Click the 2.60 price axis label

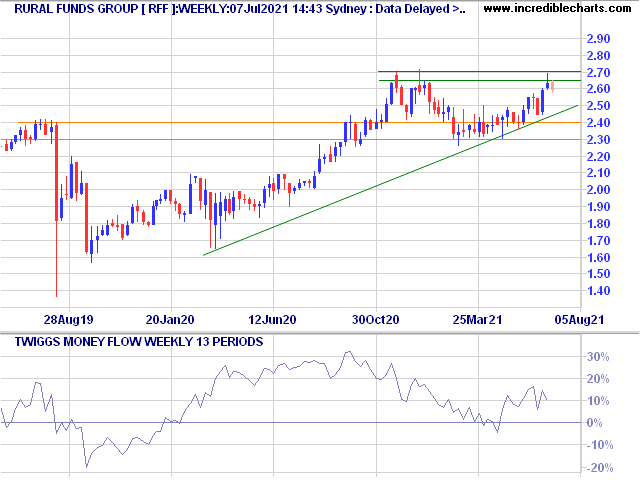[x=598, y=89]
